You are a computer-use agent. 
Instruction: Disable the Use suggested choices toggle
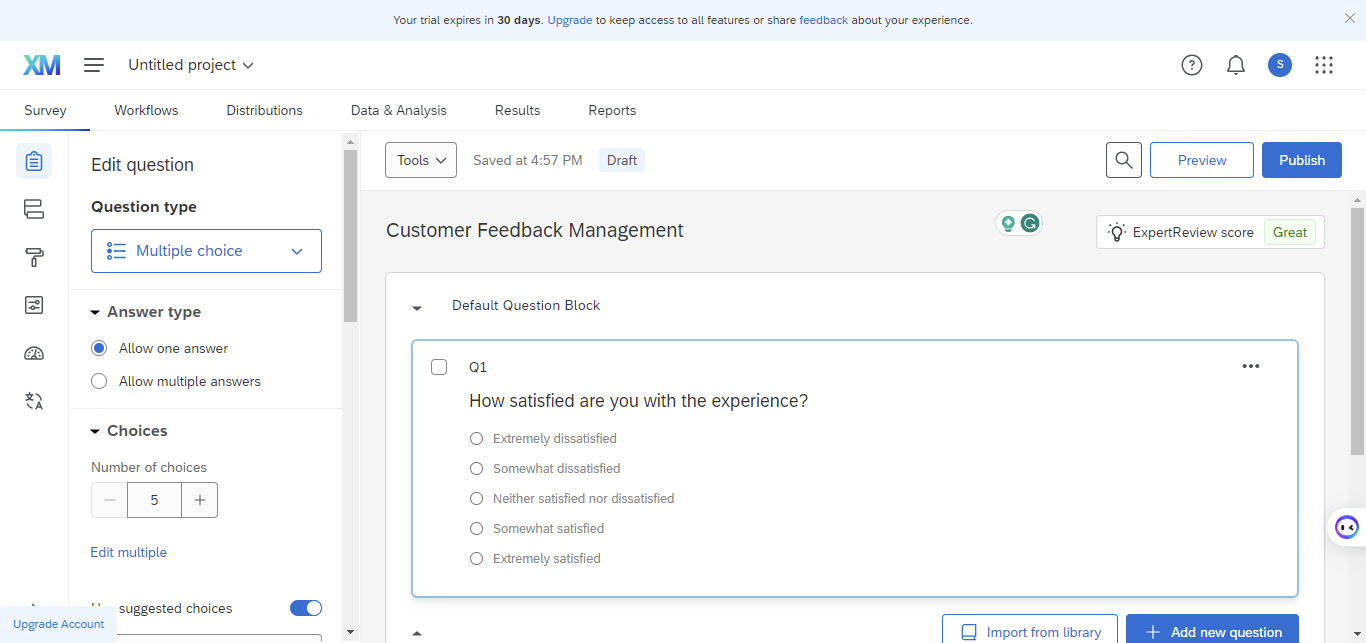coord(305,607)
